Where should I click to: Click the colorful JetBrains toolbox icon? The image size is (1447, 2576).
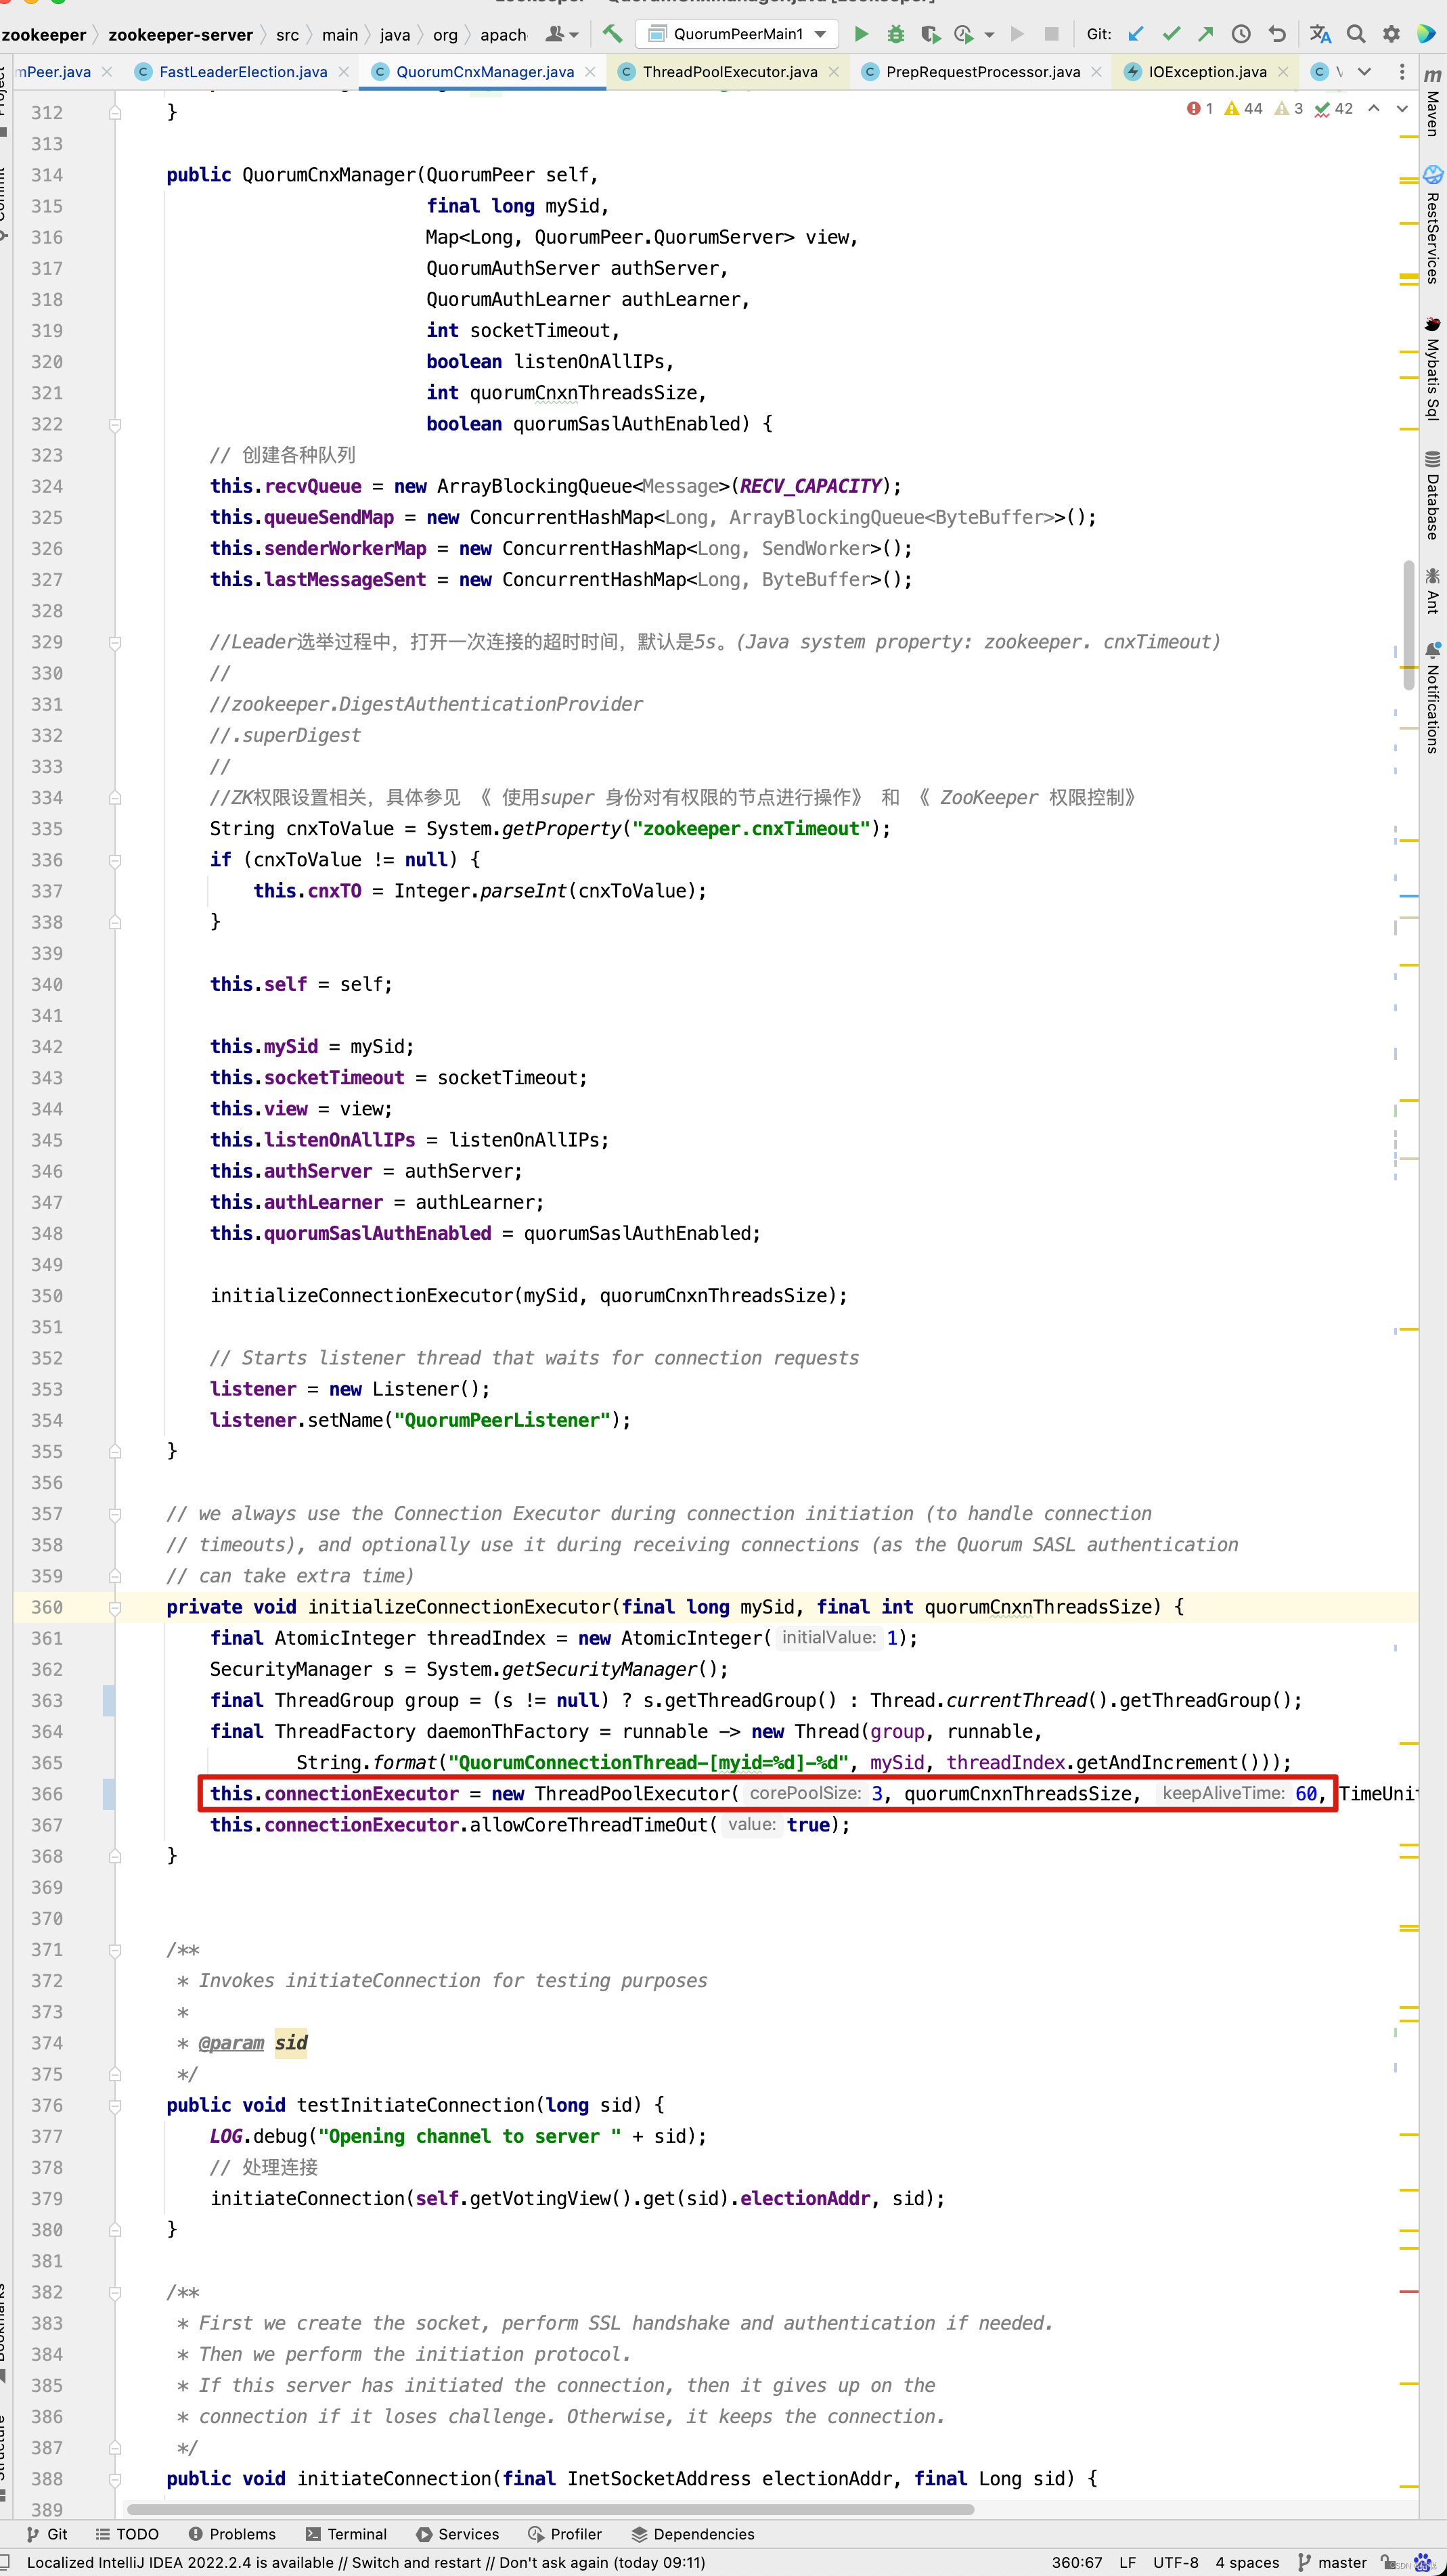click(x=1427, y=34)
